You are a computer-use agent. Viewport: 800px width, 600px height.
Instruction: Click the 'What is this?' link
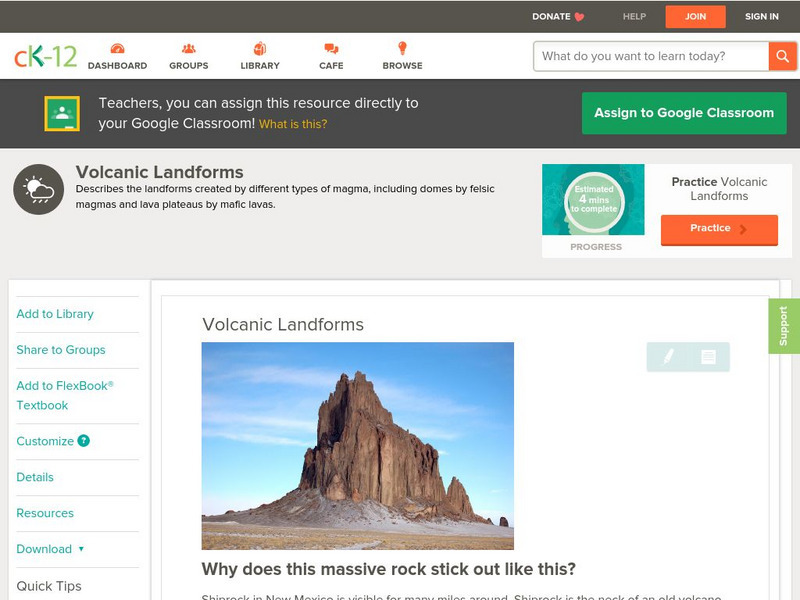[293, 124]
